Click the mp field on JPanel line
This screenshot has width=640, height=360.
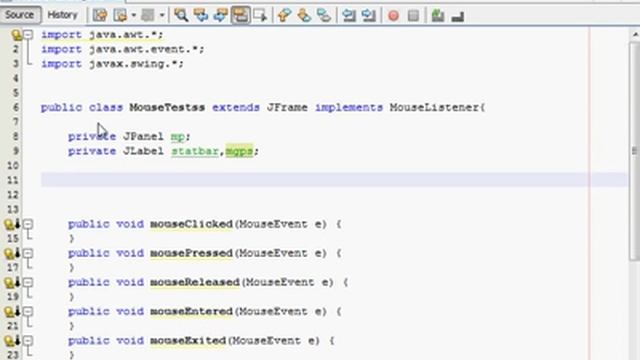[178, 137]
